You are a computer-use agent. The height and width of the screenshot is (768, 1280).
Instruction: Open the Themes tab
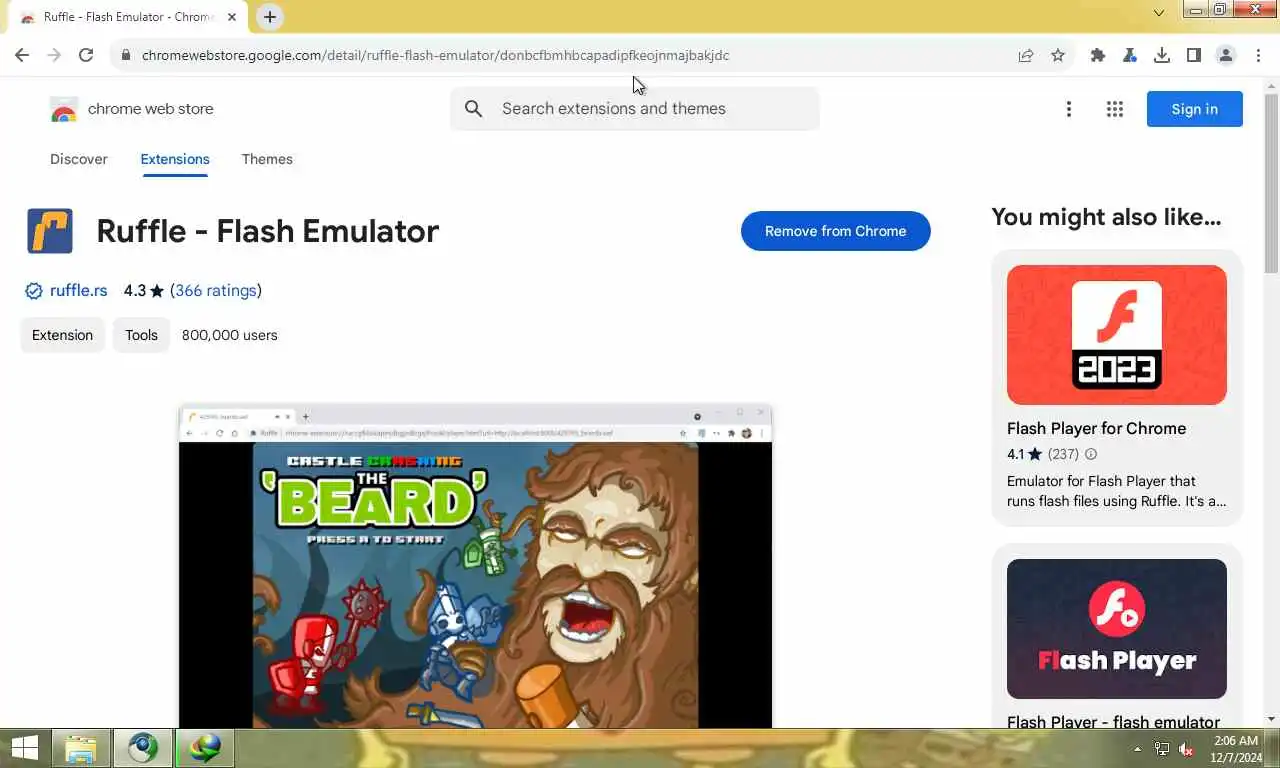tap(267, 159)
